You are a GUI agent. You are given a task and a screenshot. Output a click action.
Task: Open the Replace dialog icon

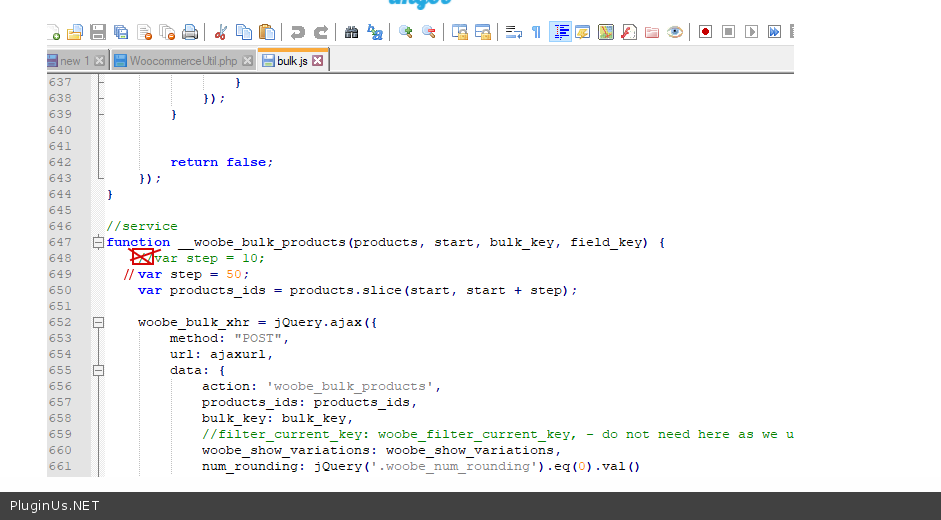(x=375, y=32)
